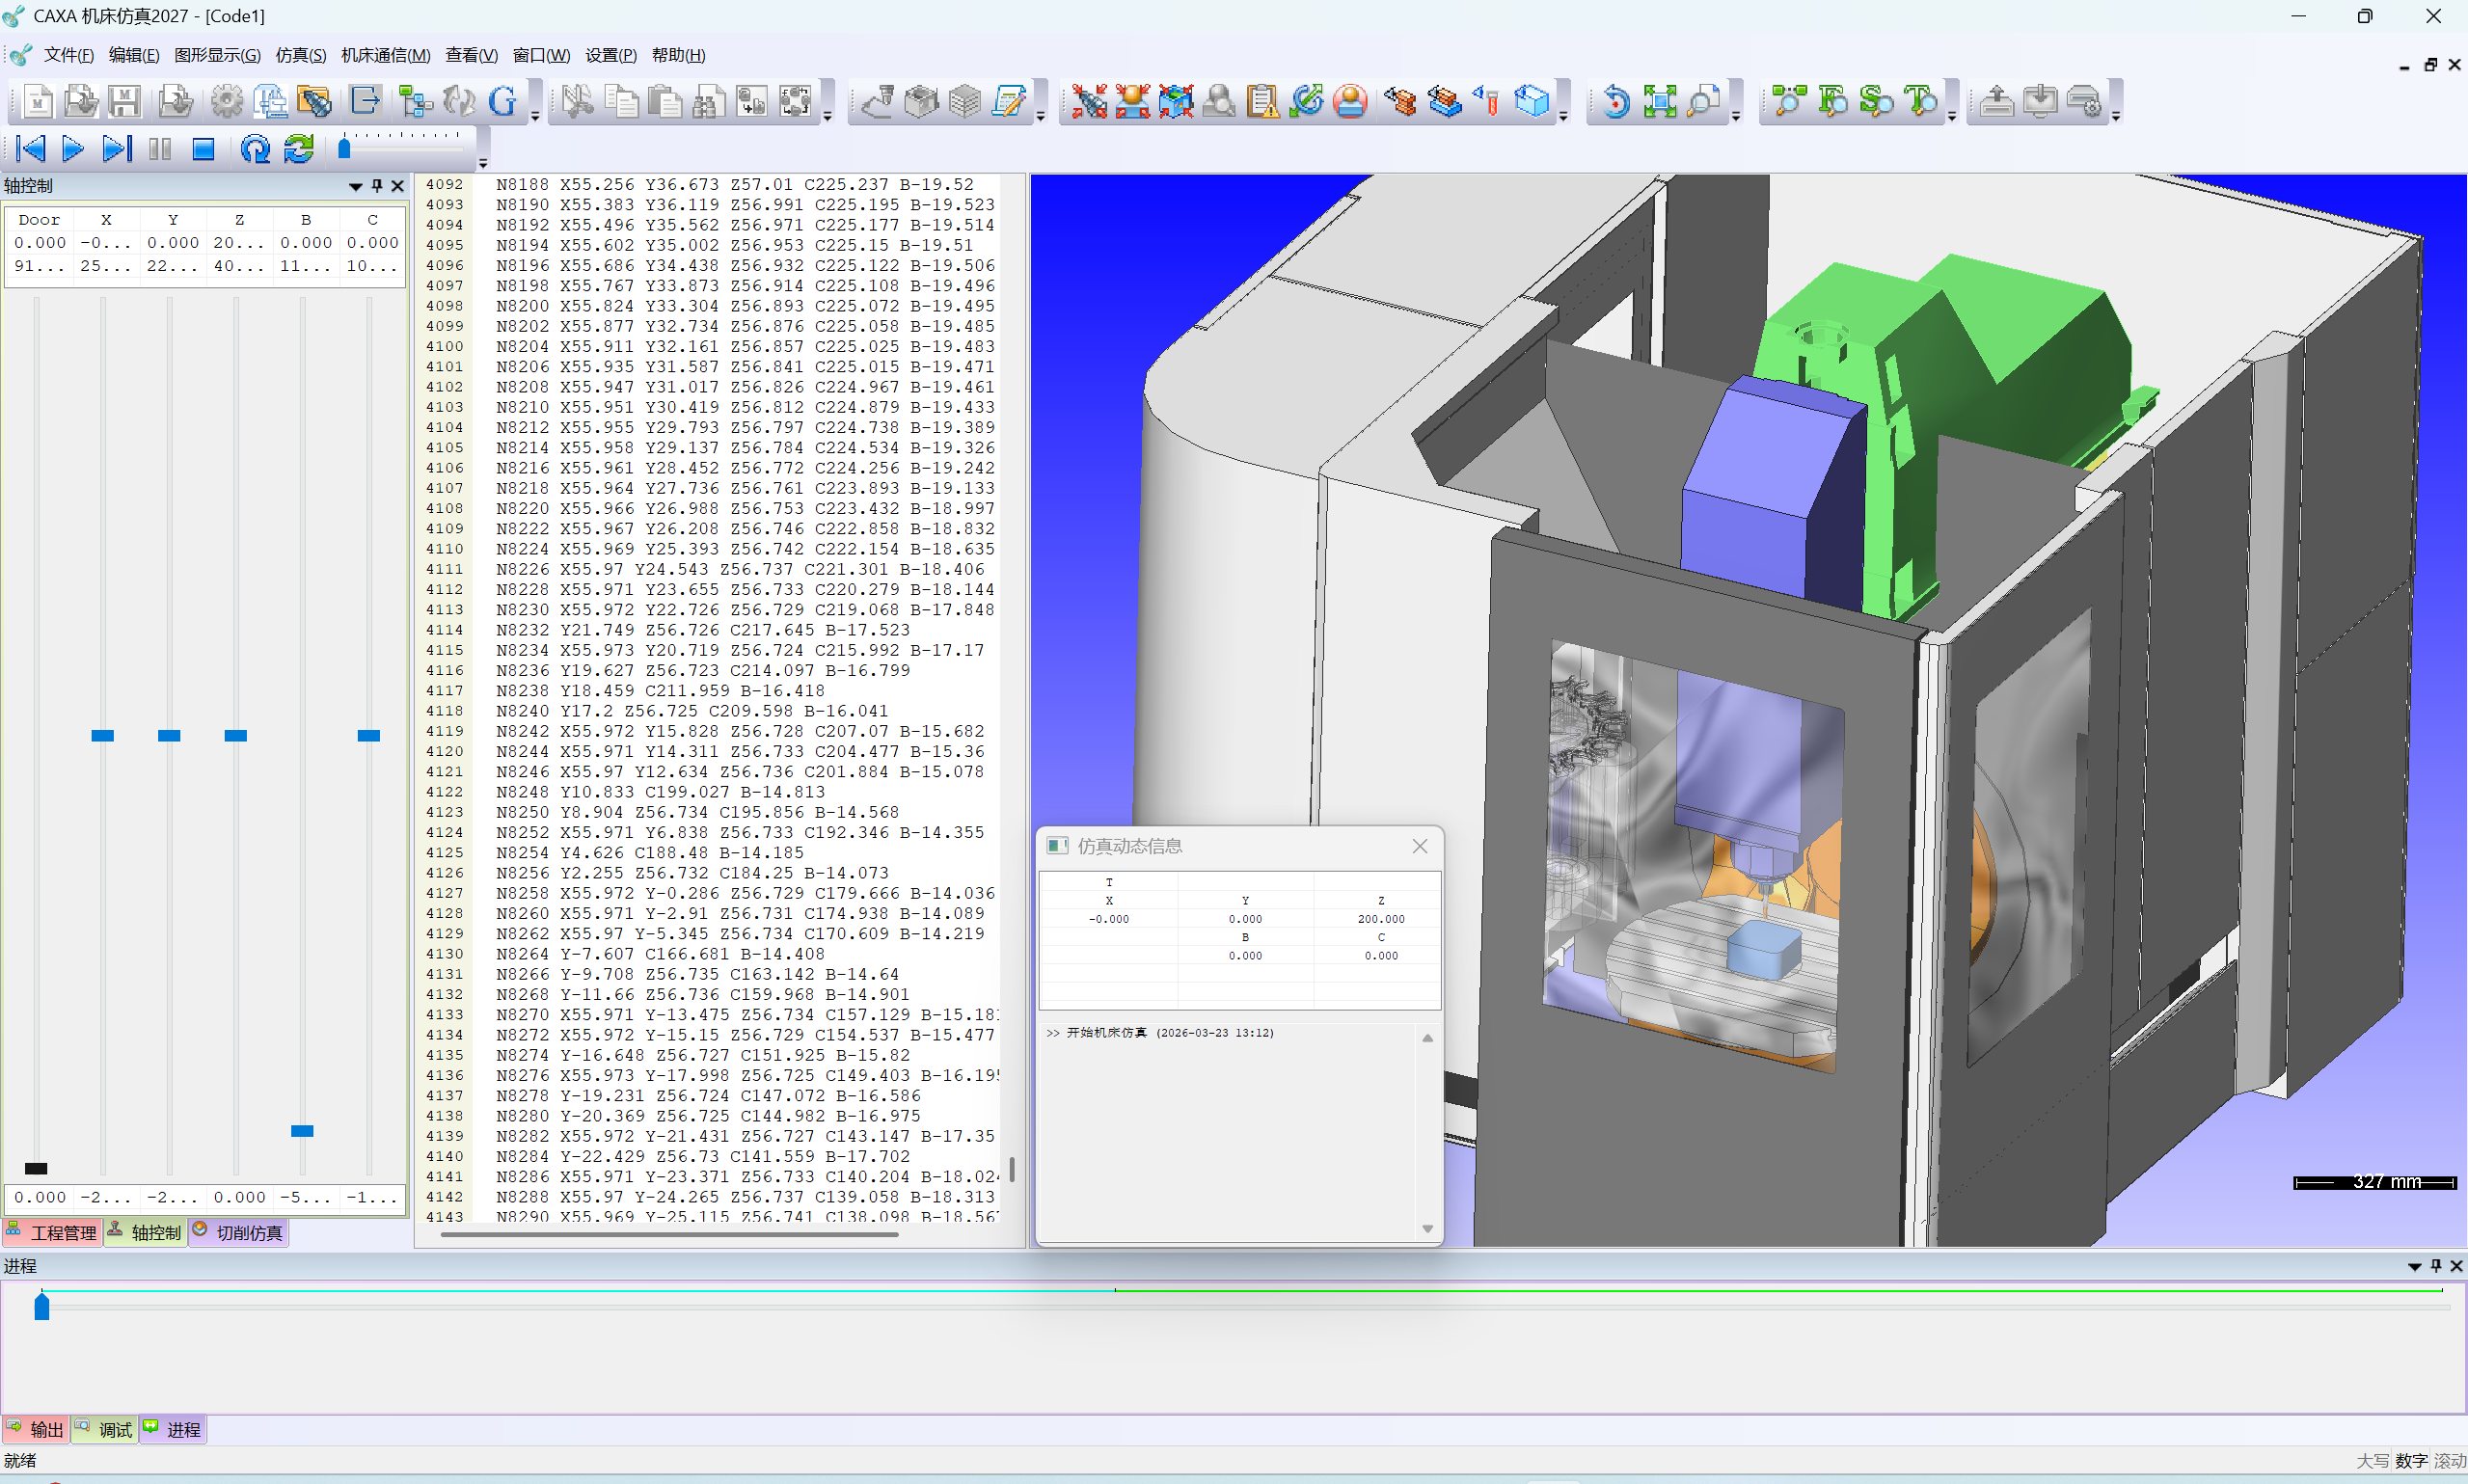Click the play simulation button
Viewport: 2468px width, 1484px height.
[x=72, y=149]
